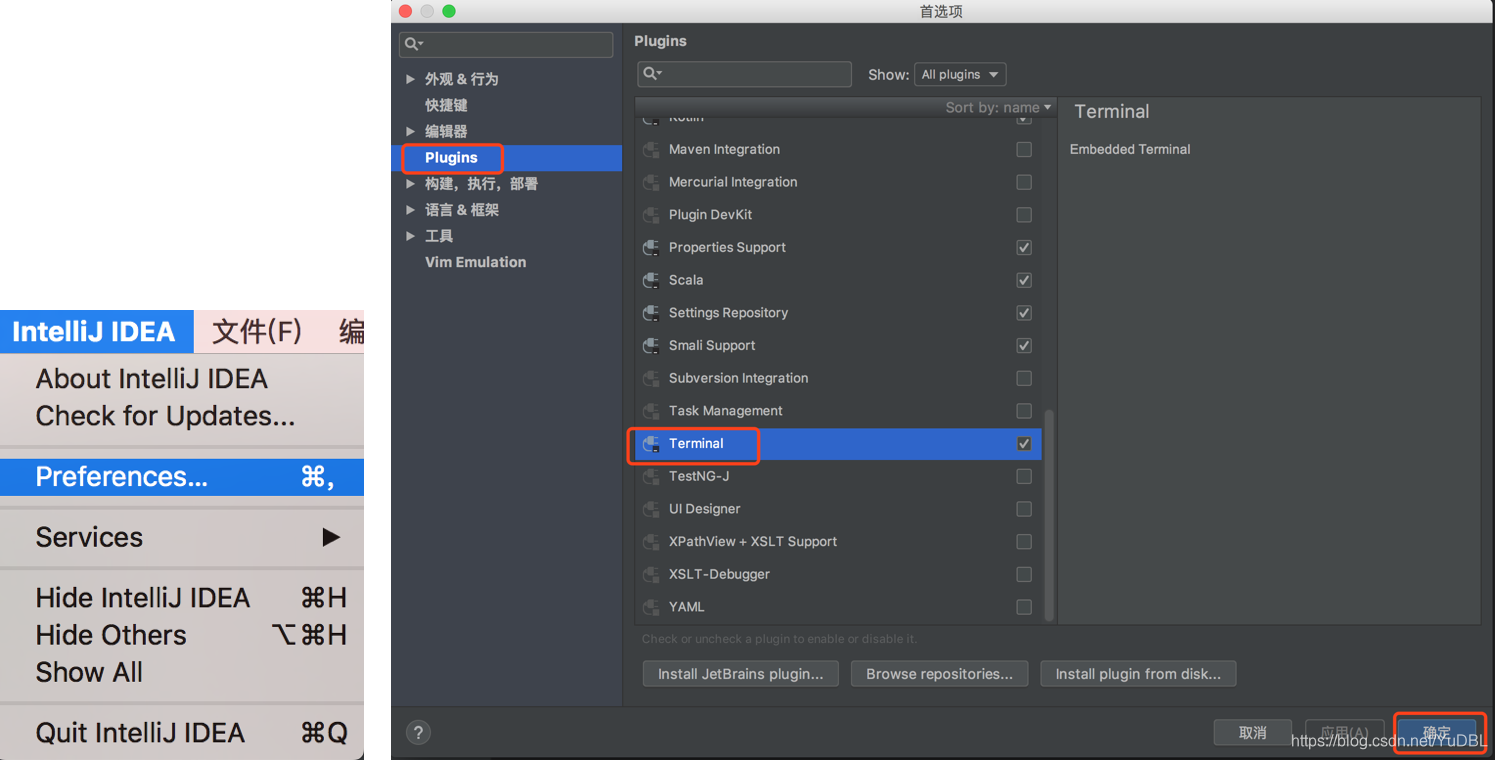
Task: Click the Settings Repository plugin icon
Action: [x=651, y=313]
